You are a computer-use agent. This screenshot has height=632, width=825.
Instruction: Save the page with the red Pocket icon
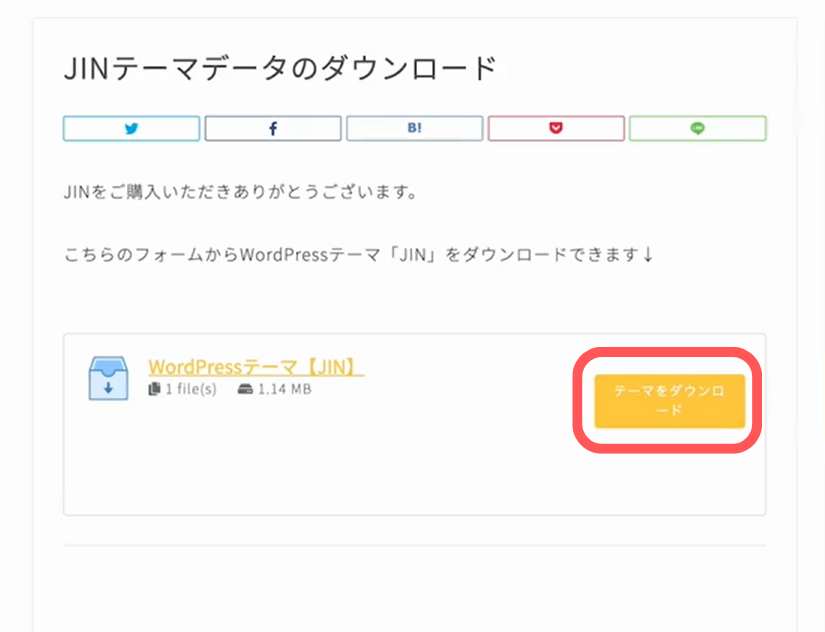pos(556,128)
